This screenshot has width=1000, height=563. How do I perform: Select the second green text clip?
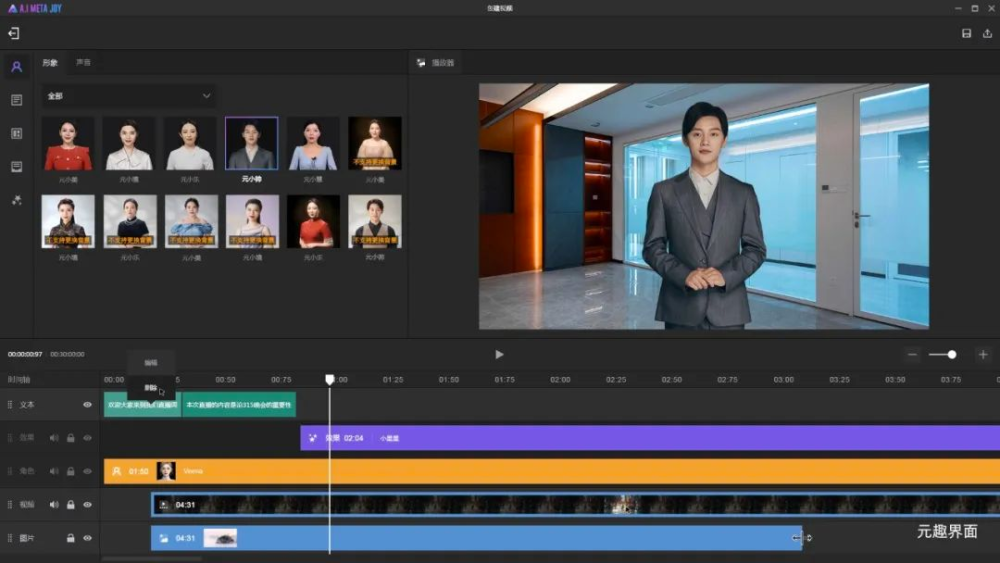click(x=239, y=405)
